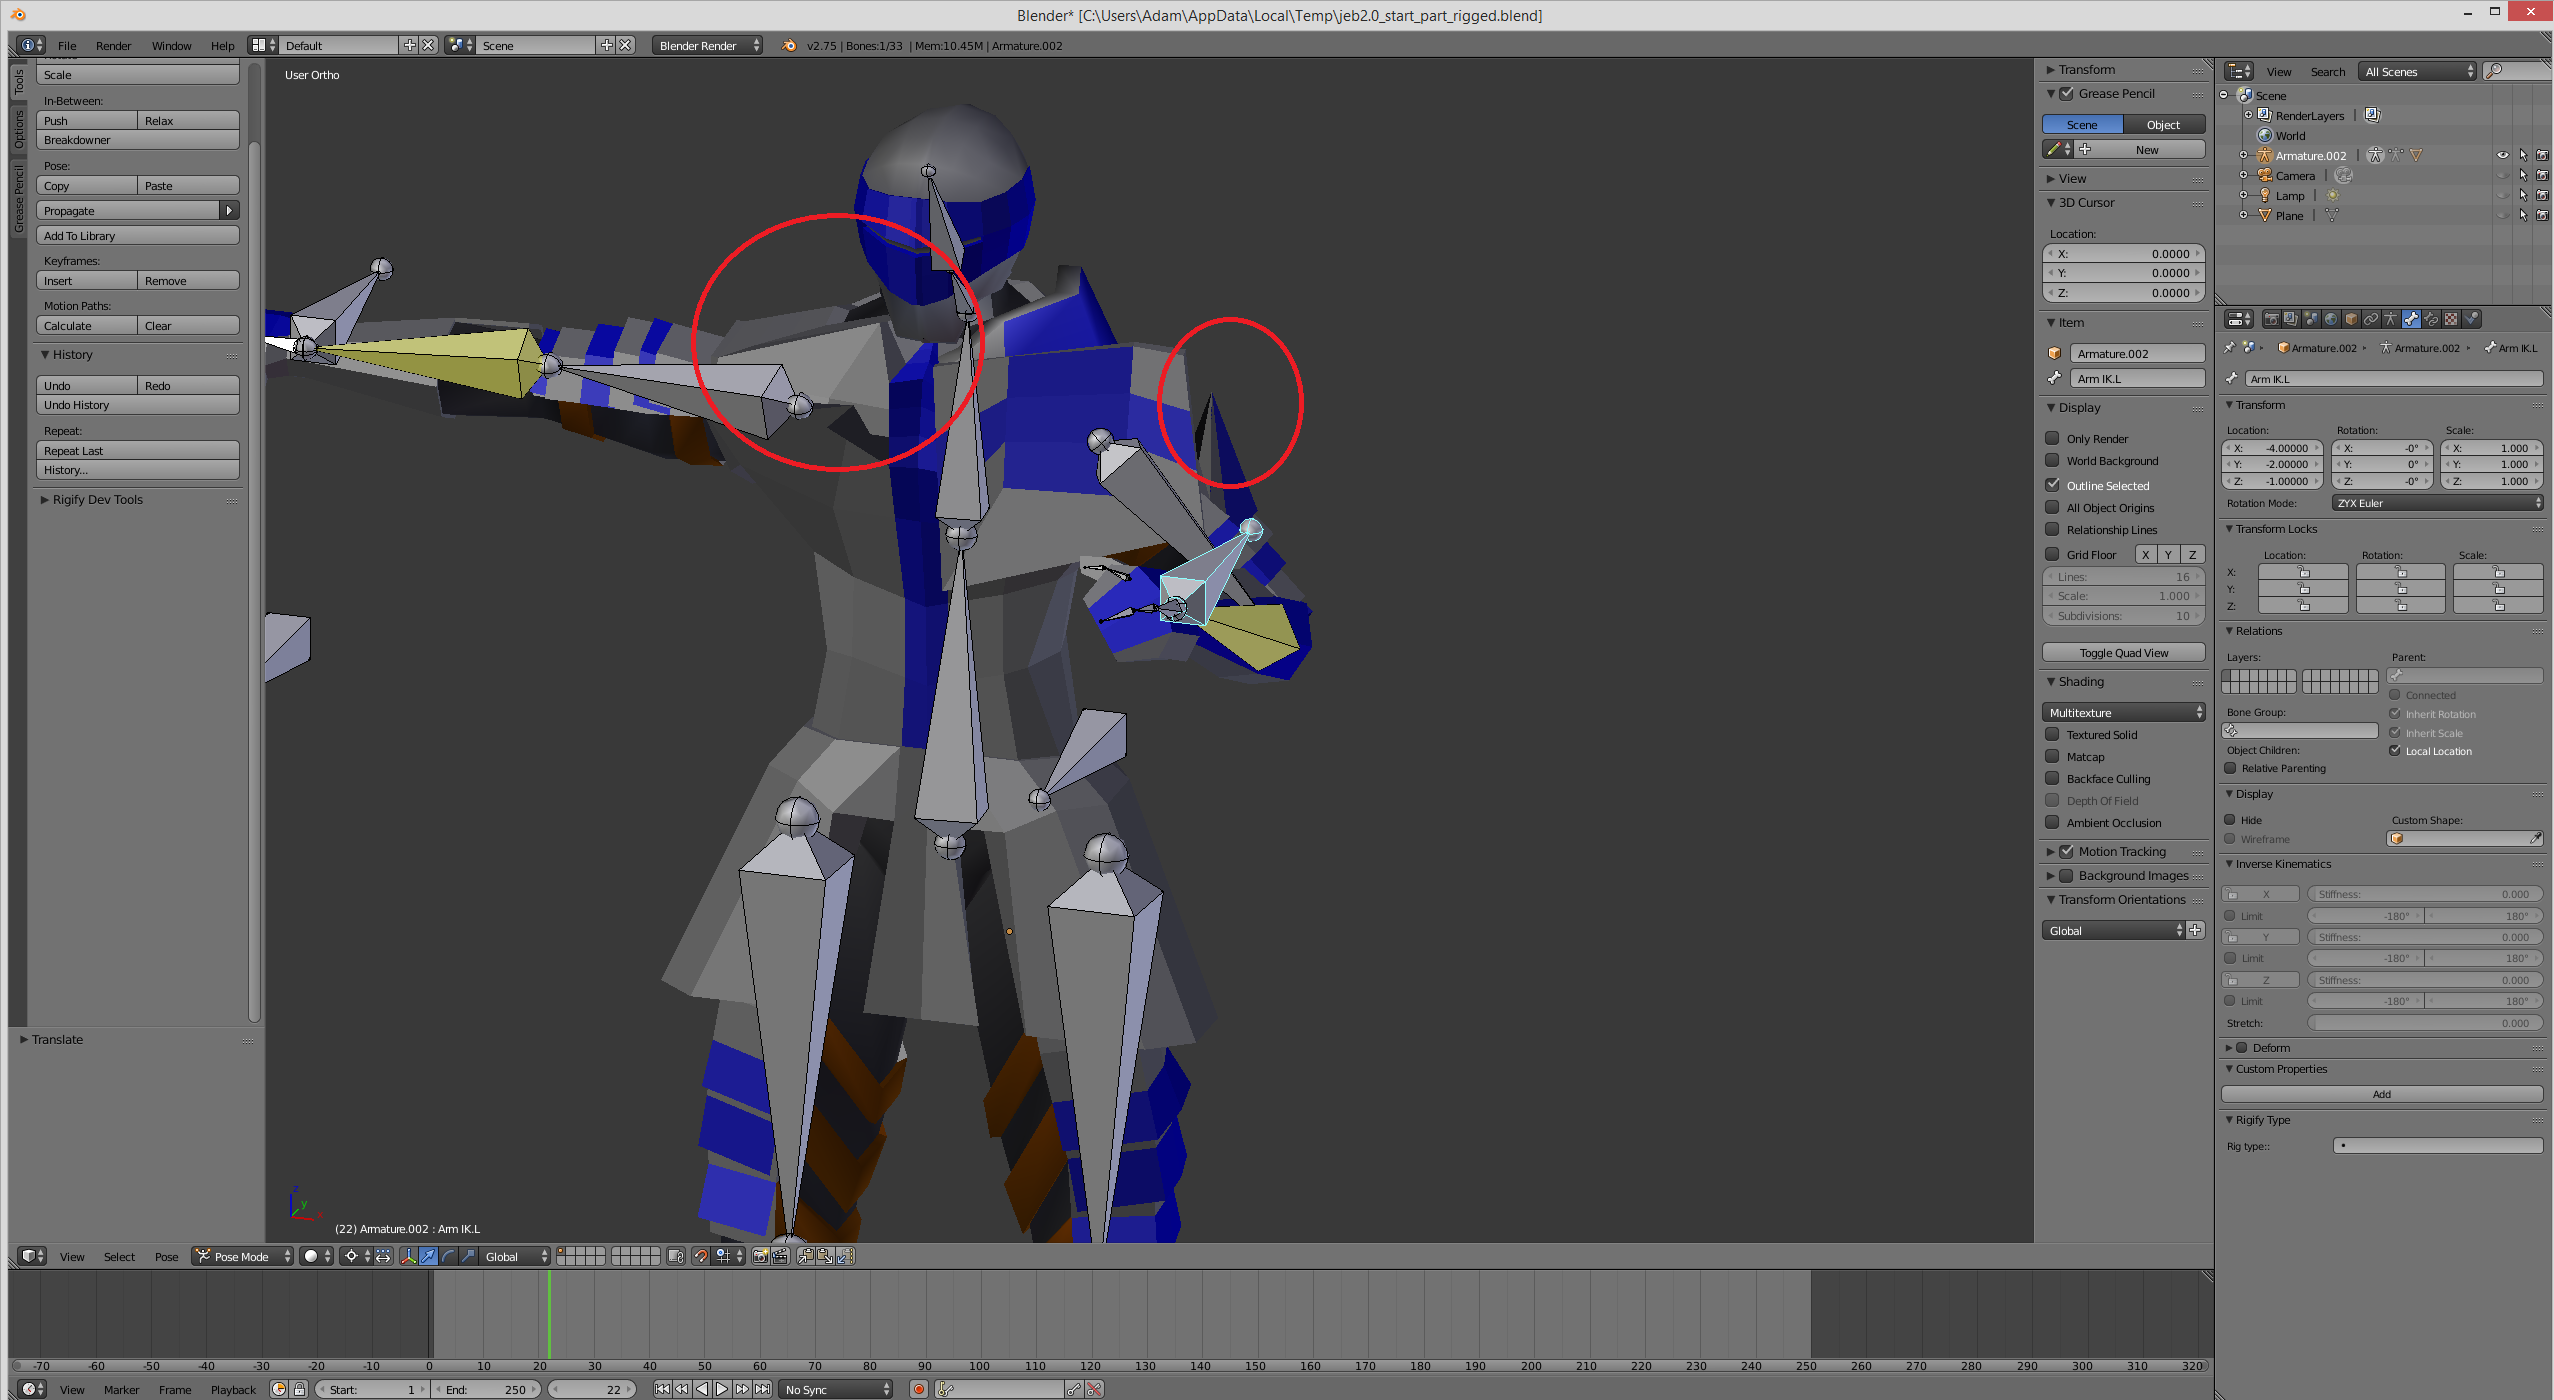This screenshot has width=2554, height=1400.
Task: Open the Object properties tab (orange cube)
Action: pos(2351,319)
